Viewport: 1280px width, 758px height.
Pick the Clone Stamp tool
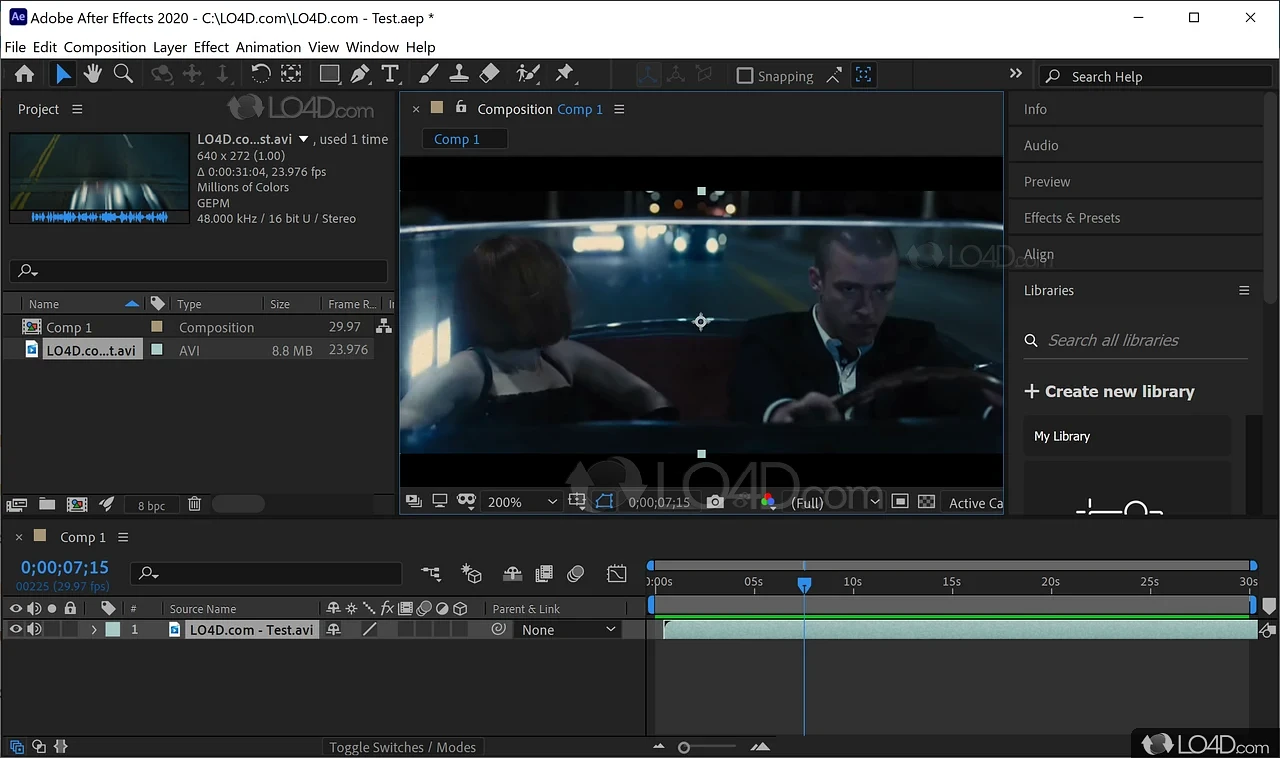[x=460, y=73]
